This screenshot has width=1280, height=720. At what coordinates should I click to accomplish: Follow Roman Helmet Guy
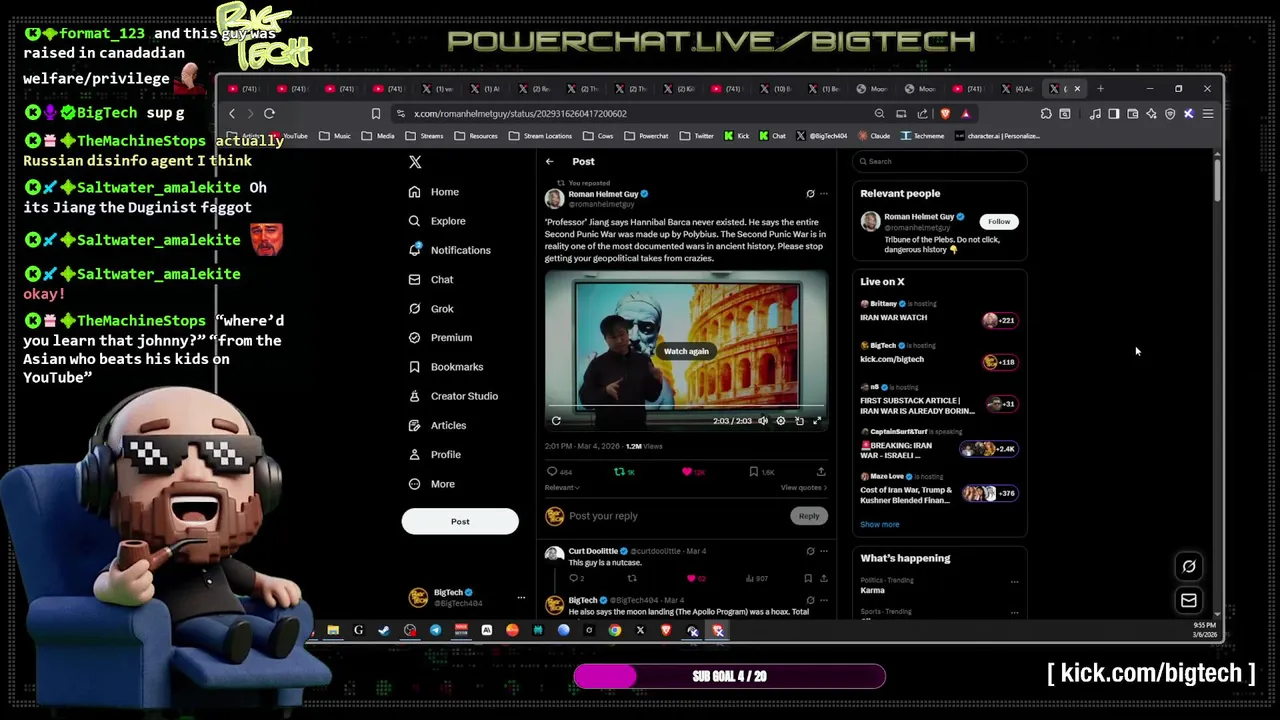[x=999, y=221]
